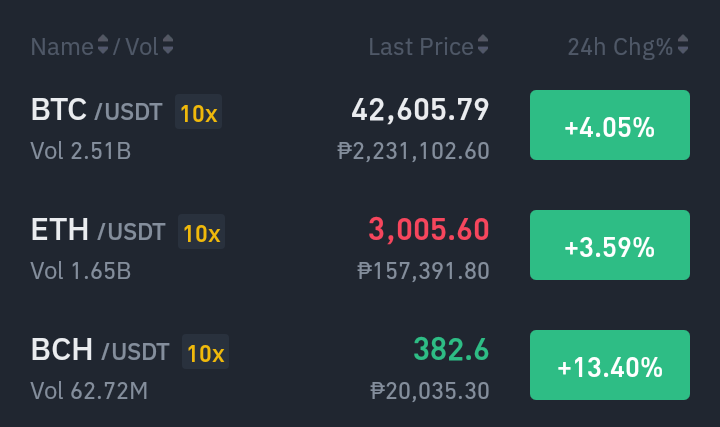Image resolution: width=720 pixels, height=427 pixels.
Task: Click the Vol column header label
Action: coord(142,46)
